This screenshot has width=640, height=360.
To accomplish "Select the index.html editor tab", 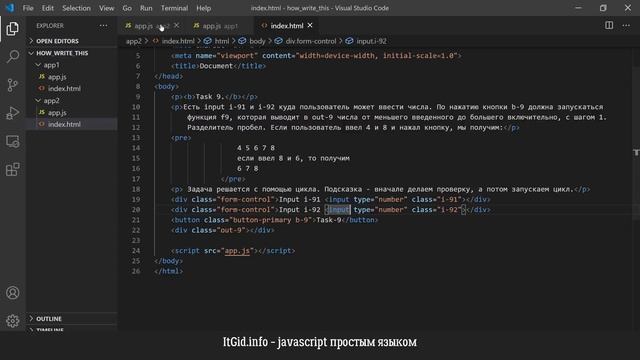I will [287, 26].
